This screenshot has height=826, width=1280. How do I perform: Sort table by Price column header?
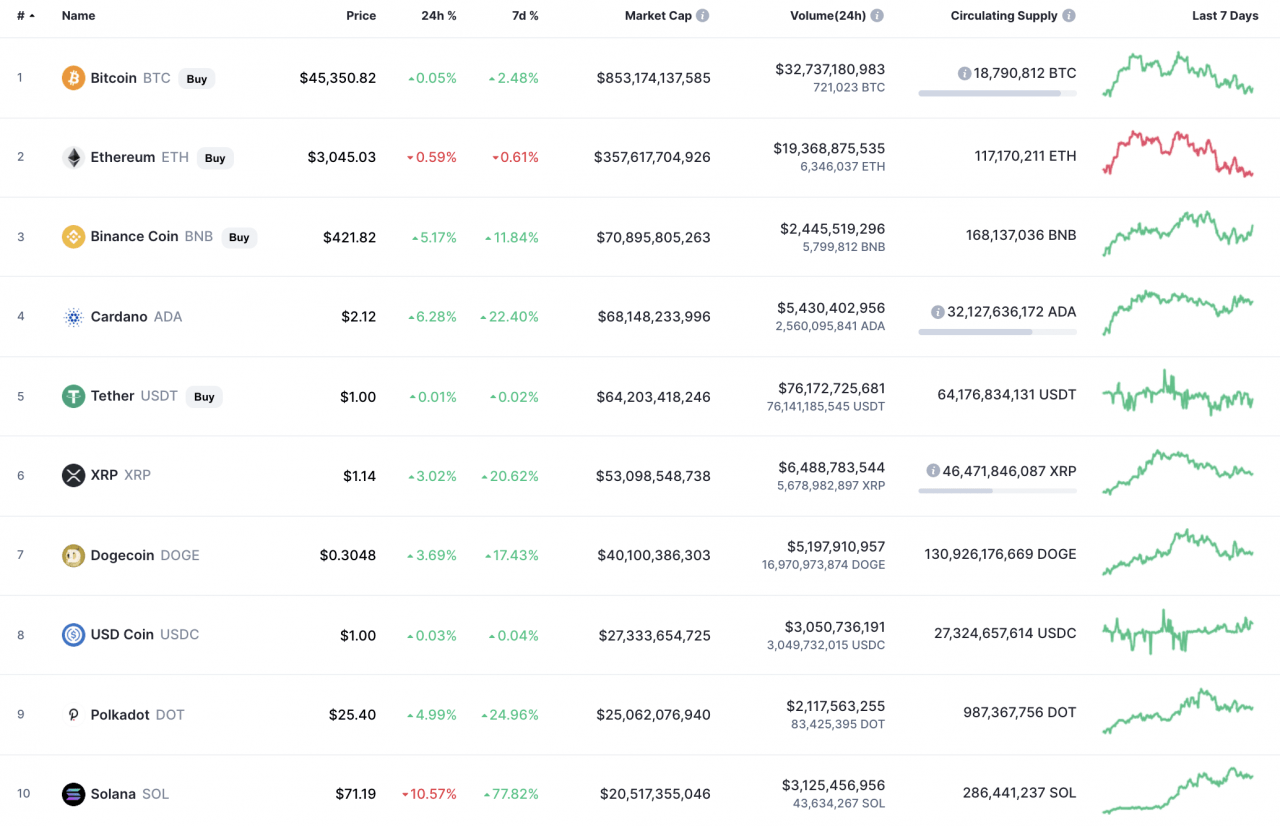[361, 16]
